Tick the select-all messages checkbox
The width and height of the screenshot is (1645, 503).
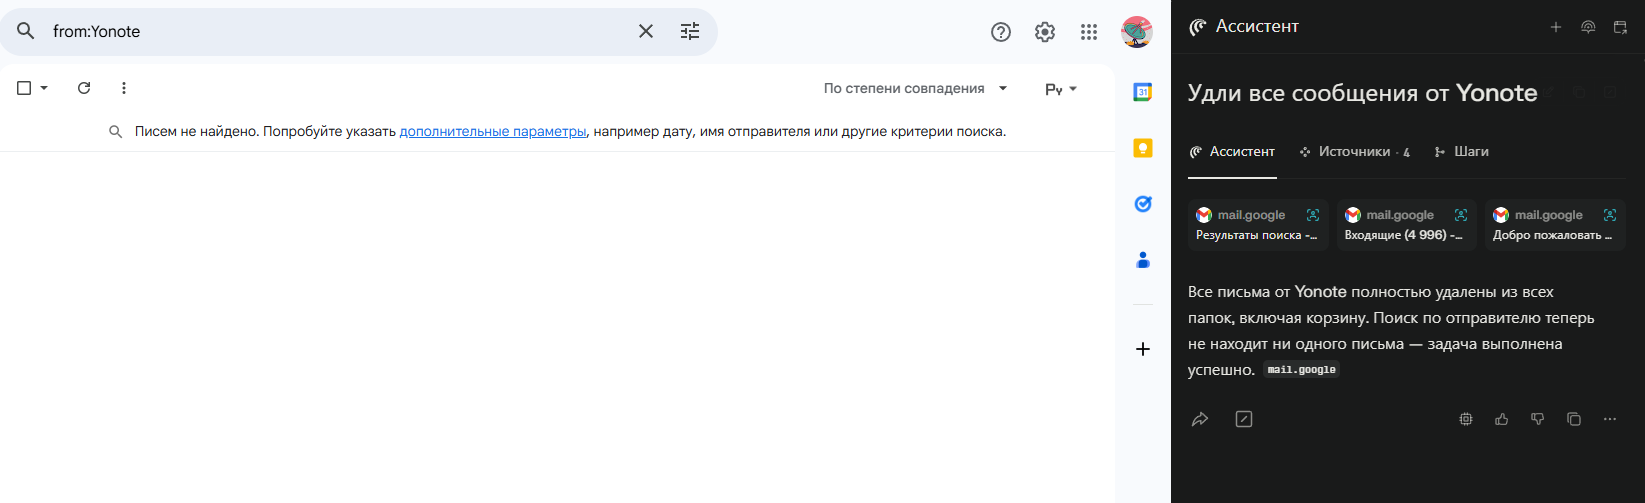tap(24, 88)
